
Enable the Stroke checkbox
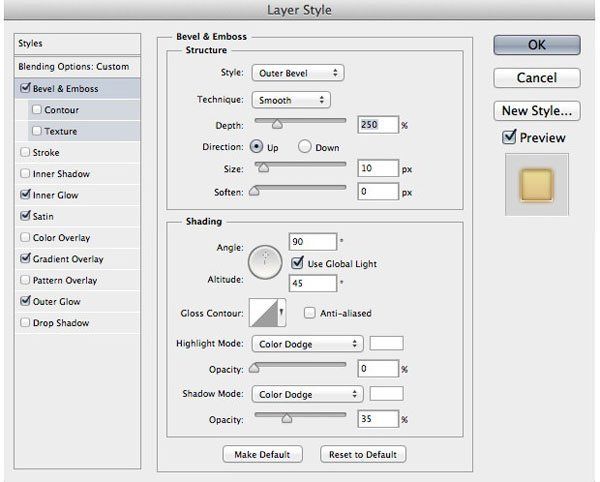[25, 152]
